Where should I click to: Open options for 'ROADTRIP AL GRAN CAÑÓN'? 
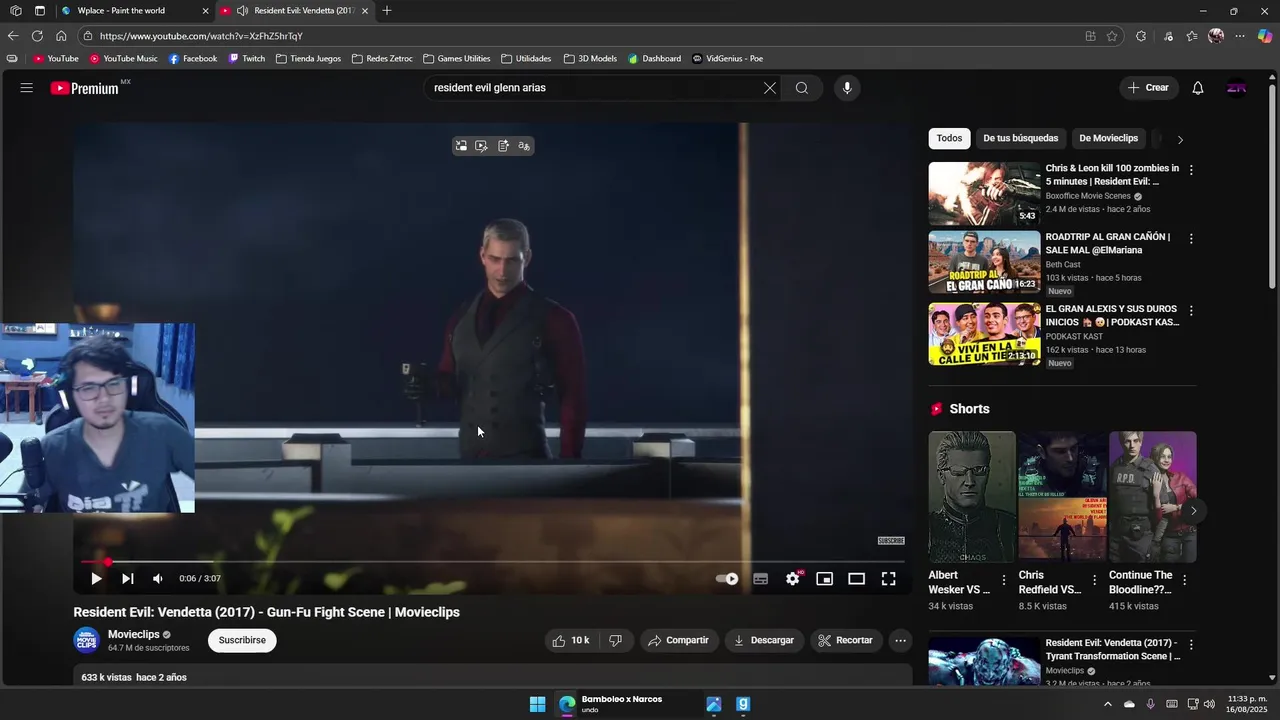pos(1191,239)
